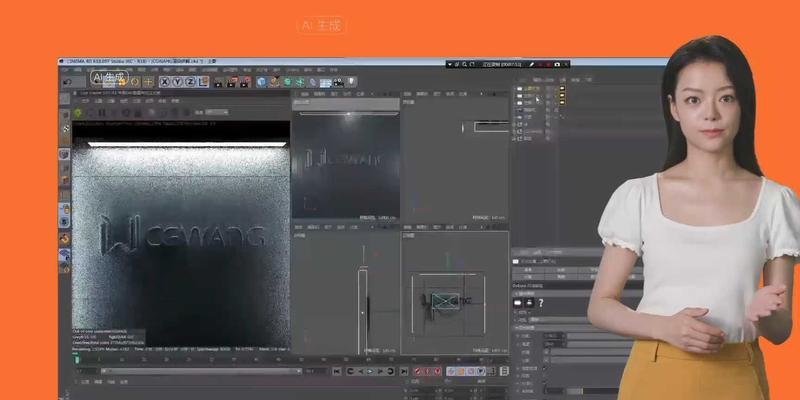Add a Cube primitive object
800x400 pixels.
point(262,82)
